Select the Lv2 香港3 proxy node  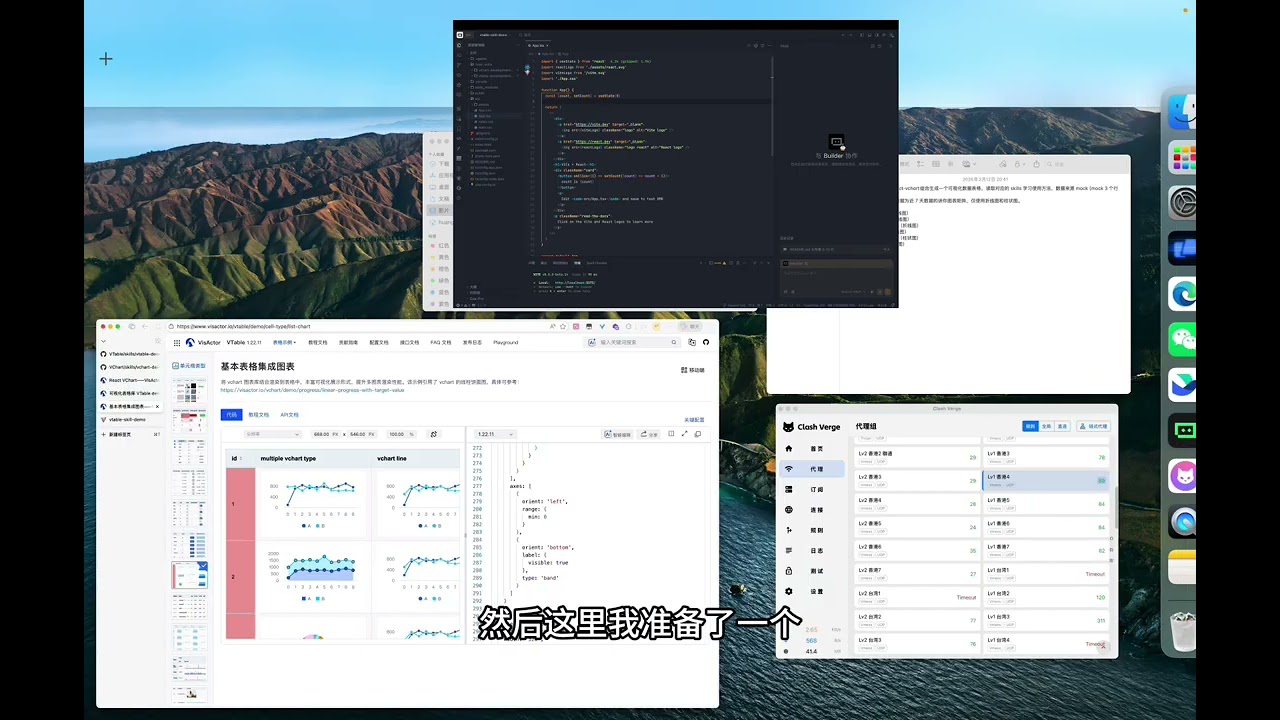pyautogui.click(x=917, y=481)
